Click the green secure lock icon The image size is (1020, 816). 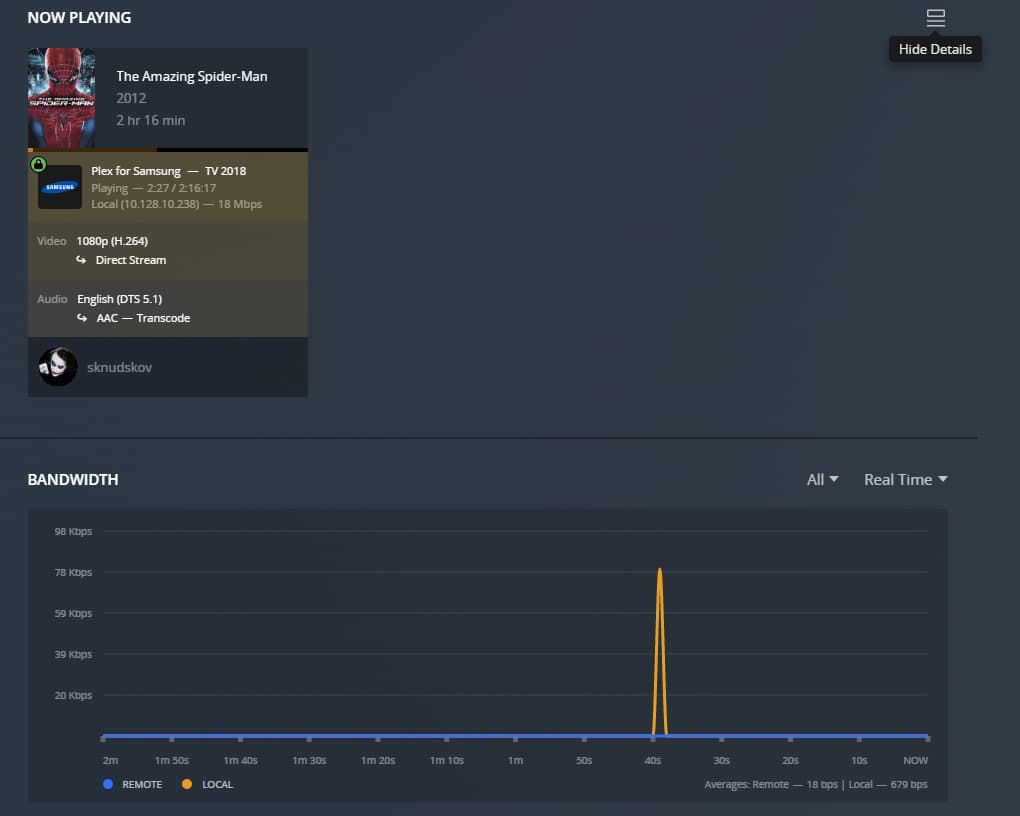38,164
